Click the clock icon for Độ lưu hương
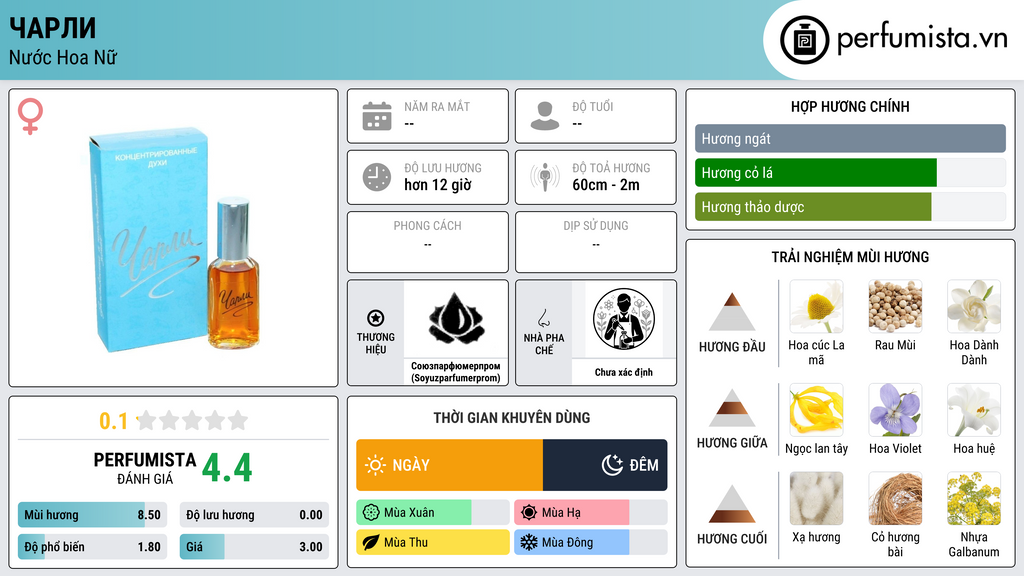This screenshot has height=576, width=1024. (377, 177)
